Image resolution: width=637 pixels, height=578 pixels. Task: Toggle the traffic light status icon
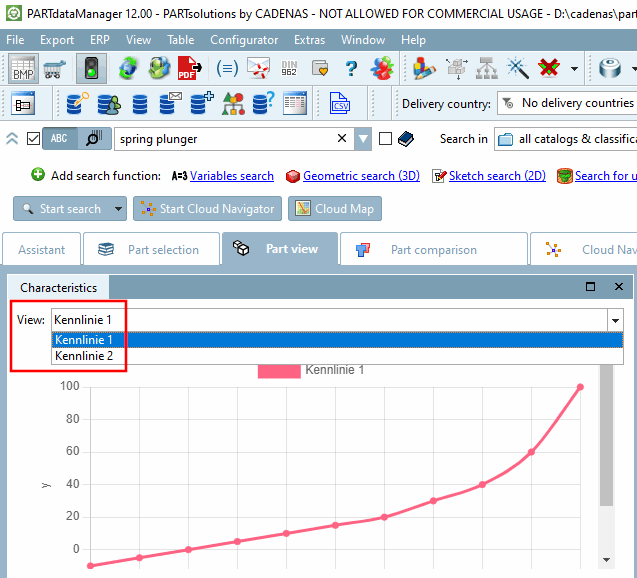tap(91, 68)
